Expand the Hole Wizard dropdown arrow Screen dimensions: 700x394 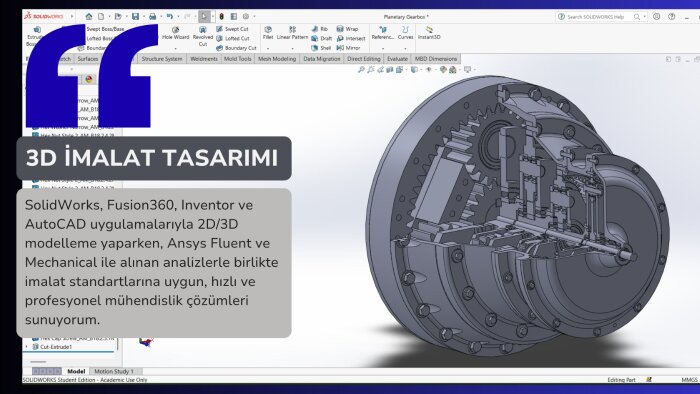[x=175, y=48]
